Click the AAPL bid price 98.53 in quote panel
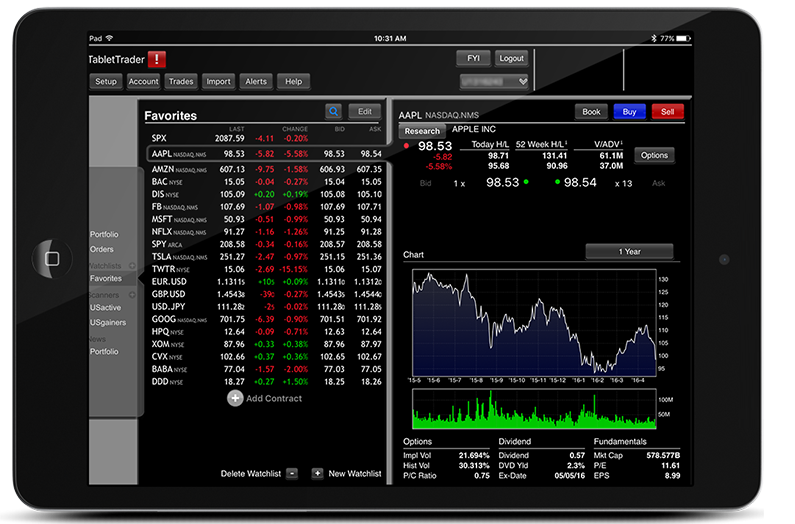Viewport: 795px width, 524px height. point(502,183)
